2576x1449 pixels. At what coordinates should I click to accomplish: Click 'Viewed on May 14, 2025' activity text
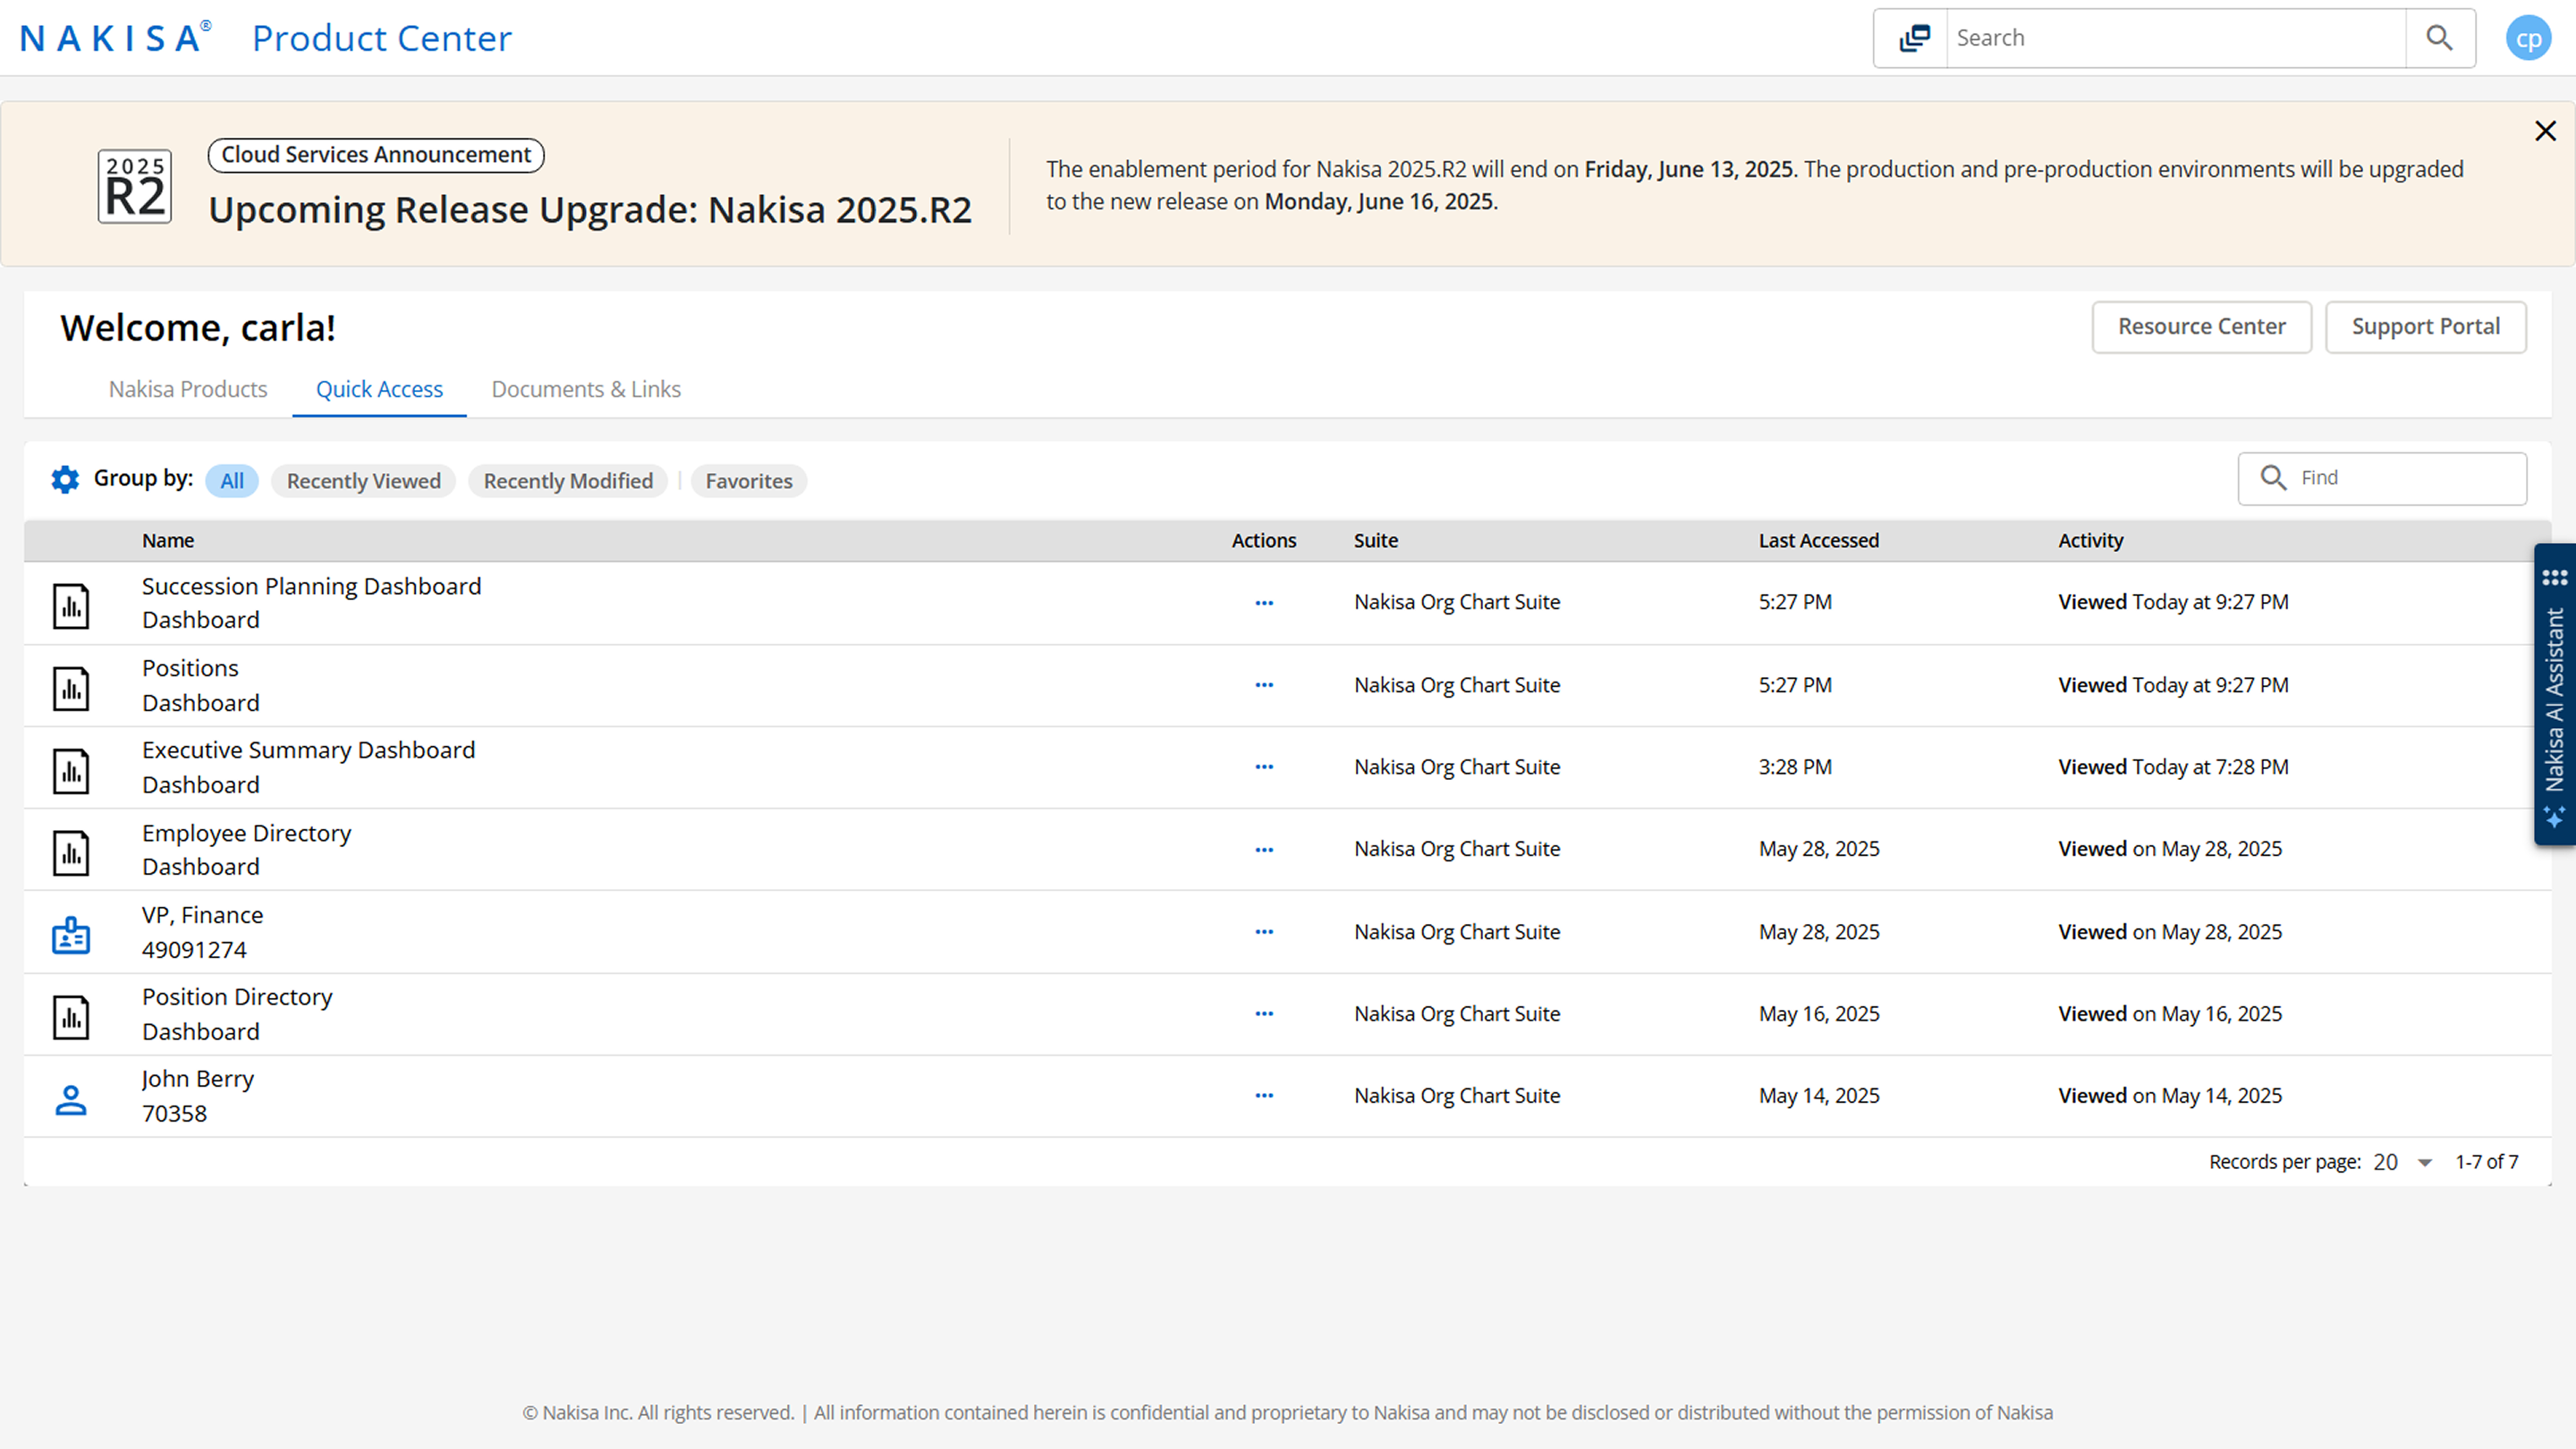coord(2170,1096)
